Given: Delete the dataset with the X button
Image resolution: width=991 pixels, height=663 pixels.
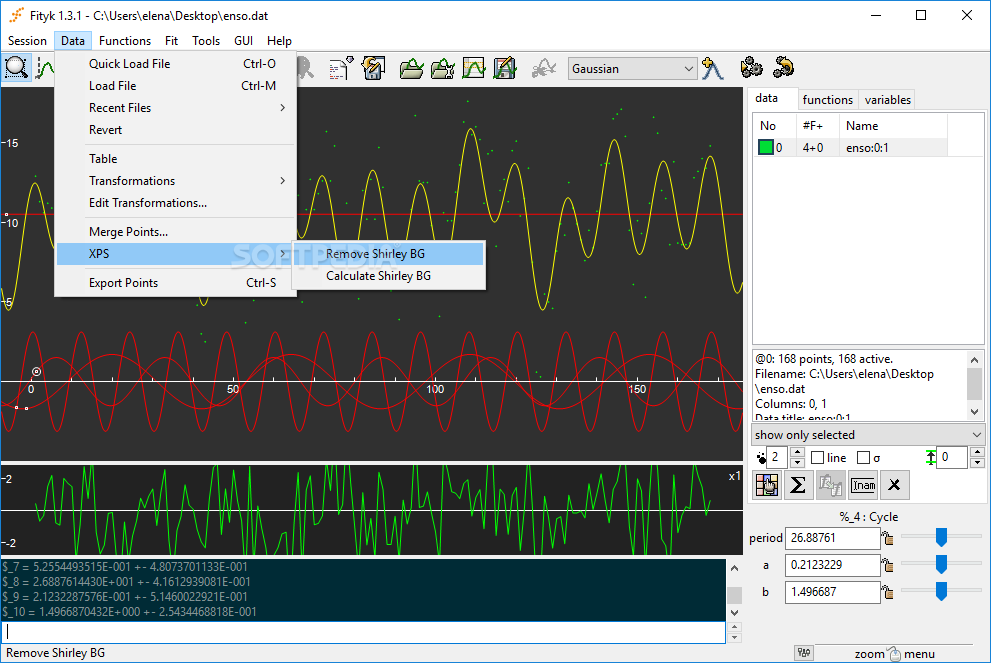Looking at the screenshot, I should tap(894, 485).
